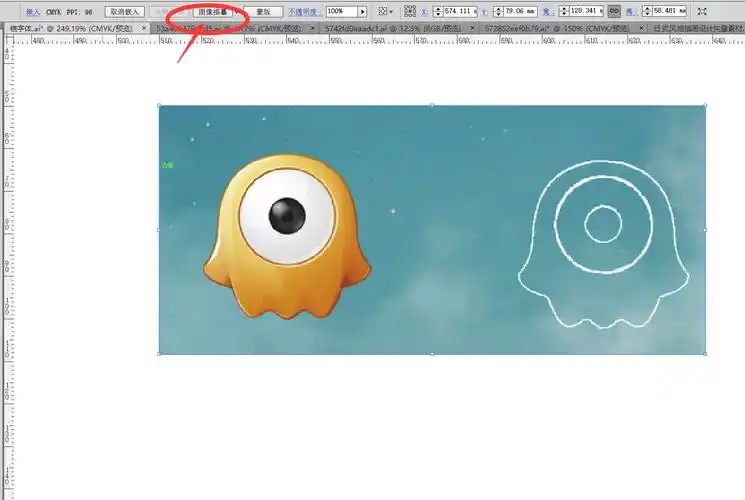745x500 pixels.
Task: Open the Image Trace presets dropdown arrow
Action: pyautogui.click(x=235, y=12)
